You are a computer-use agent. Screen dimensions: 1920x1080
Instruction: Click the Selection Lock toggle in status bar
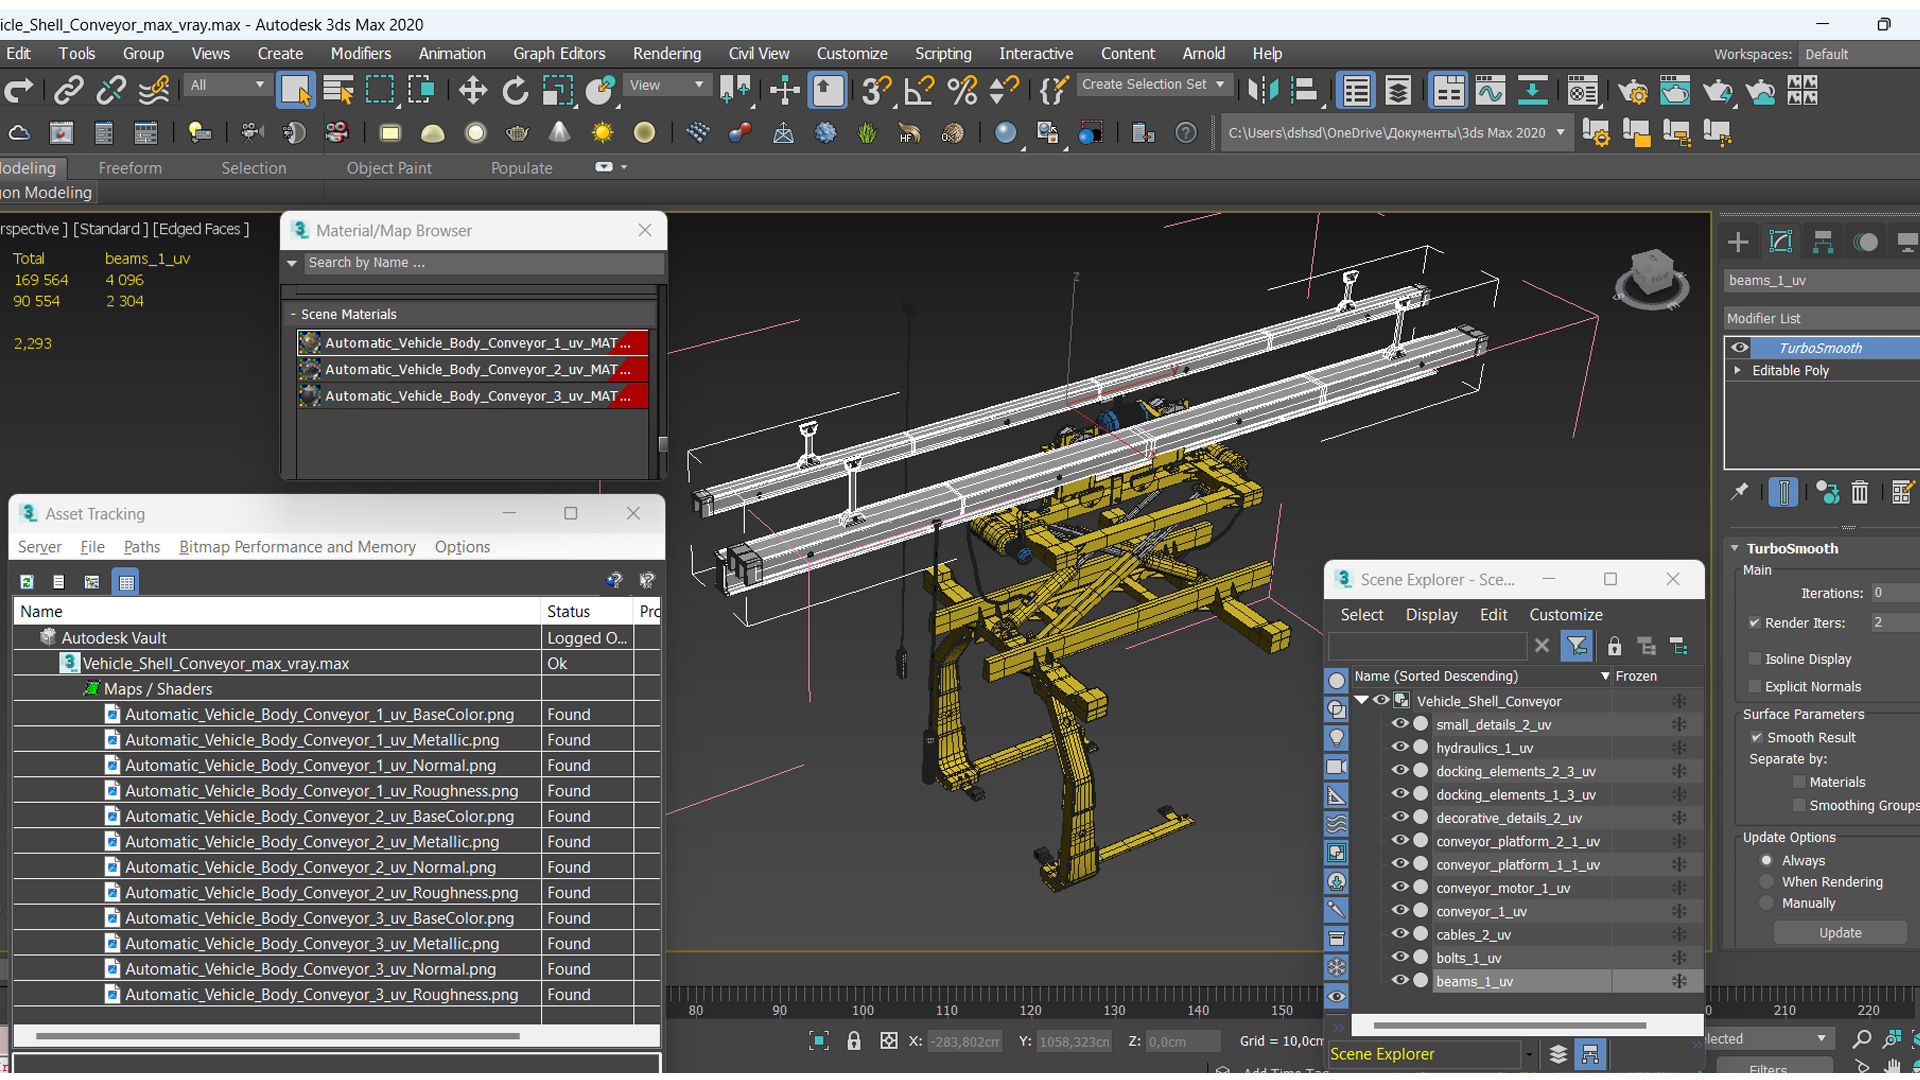(x=853, y=1041)
